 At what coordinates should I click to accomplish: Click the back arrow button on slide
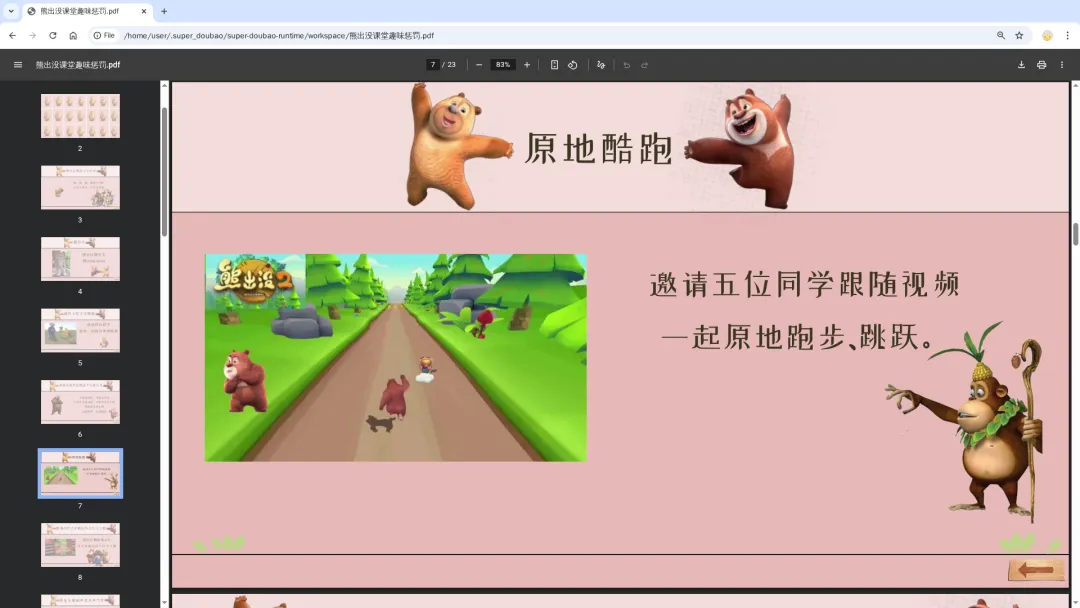click(x=1036, y=570)
